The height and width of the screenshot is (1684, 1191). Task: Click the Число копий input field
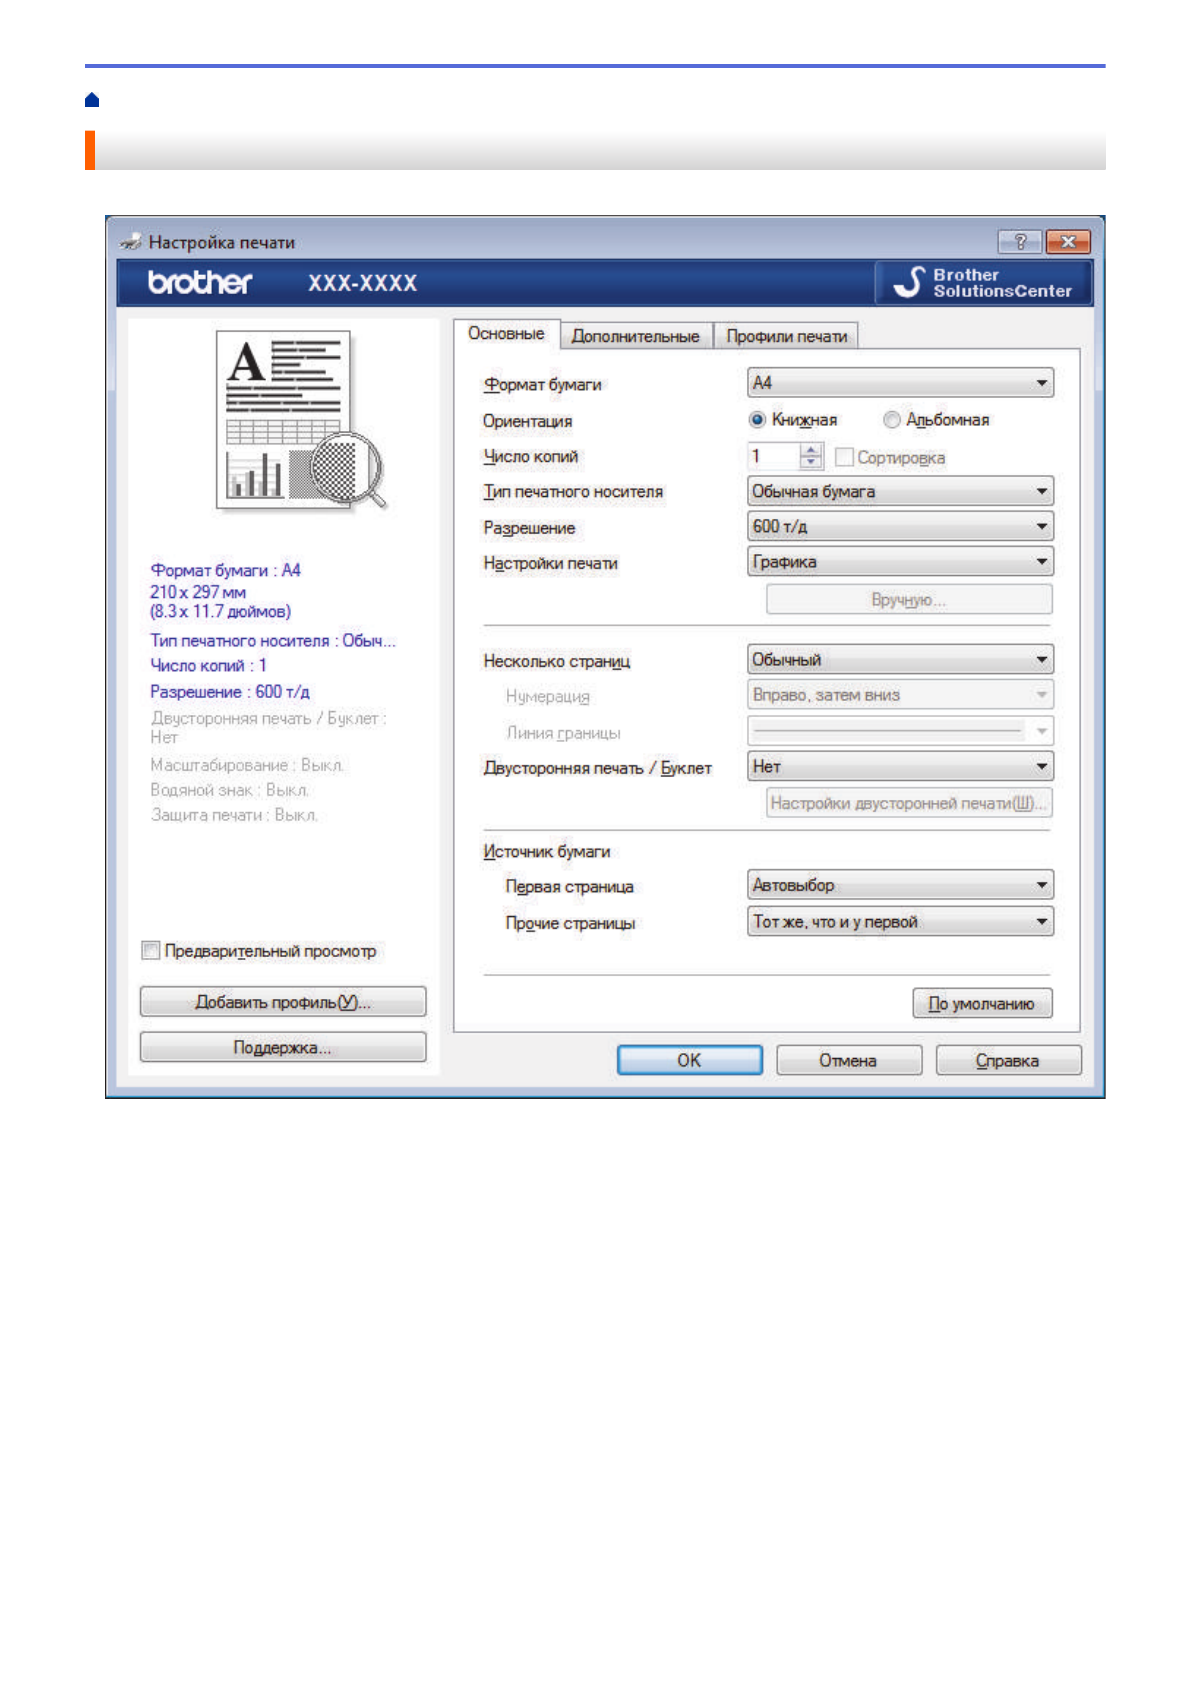click(x=773, y=456)
